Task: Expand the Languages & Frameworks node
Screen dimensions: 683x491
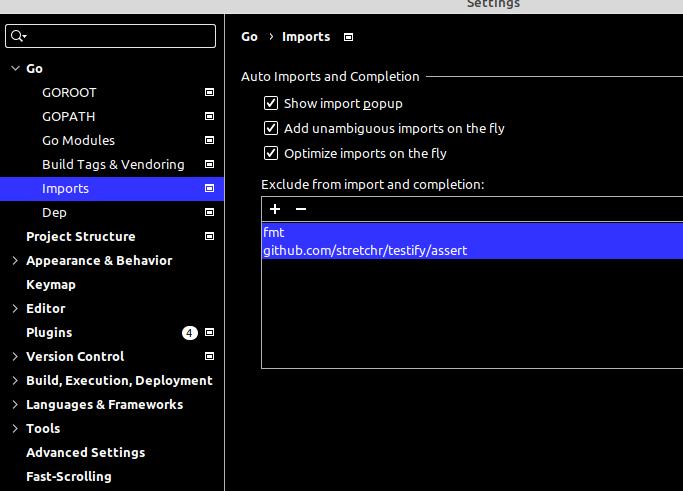Action: coord(15,404)
